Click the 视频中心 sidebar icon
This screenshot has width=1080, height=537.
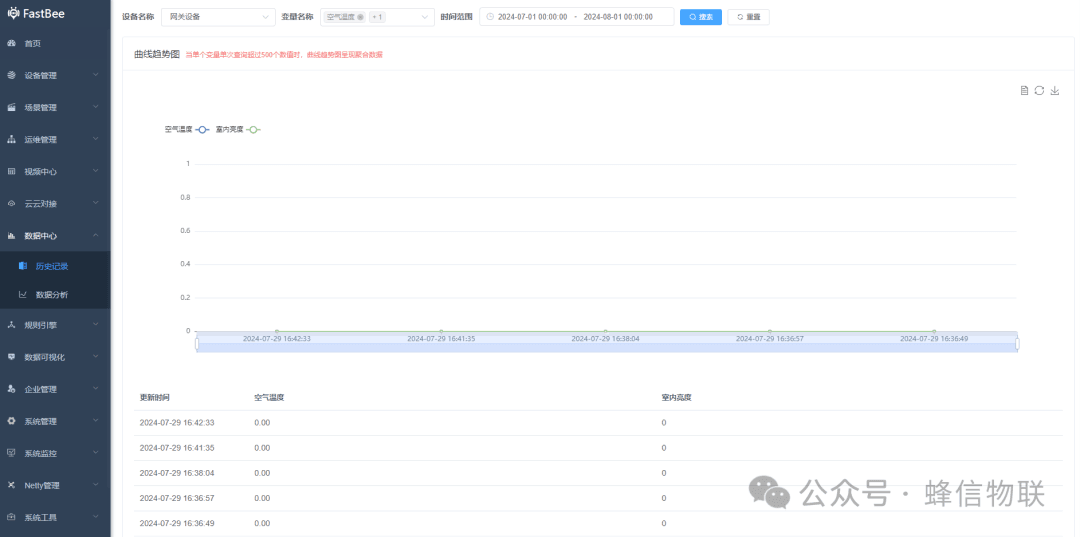(11, 171)
